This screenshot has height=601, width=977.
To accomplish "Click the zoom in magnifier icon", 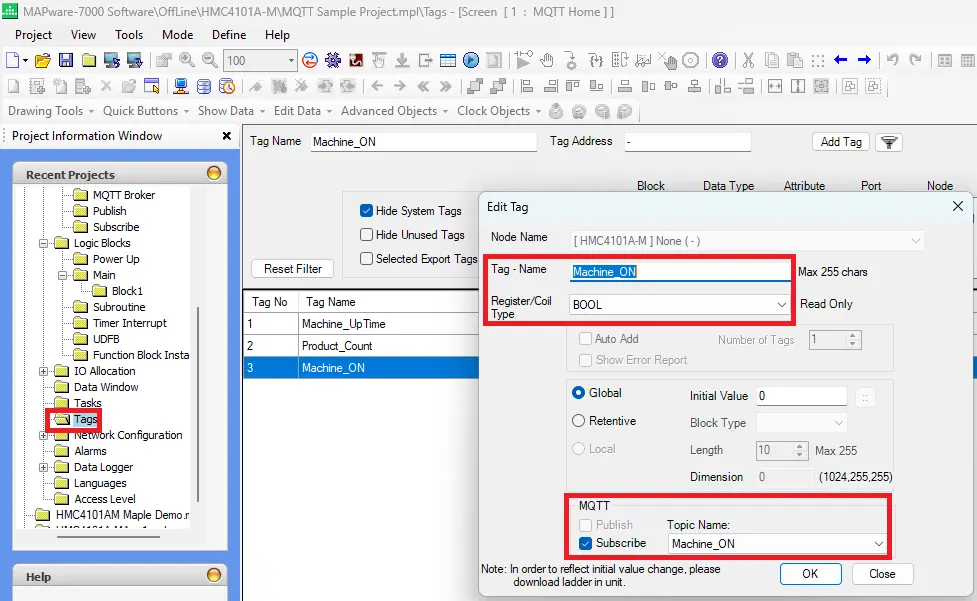I will coord(186,60).
